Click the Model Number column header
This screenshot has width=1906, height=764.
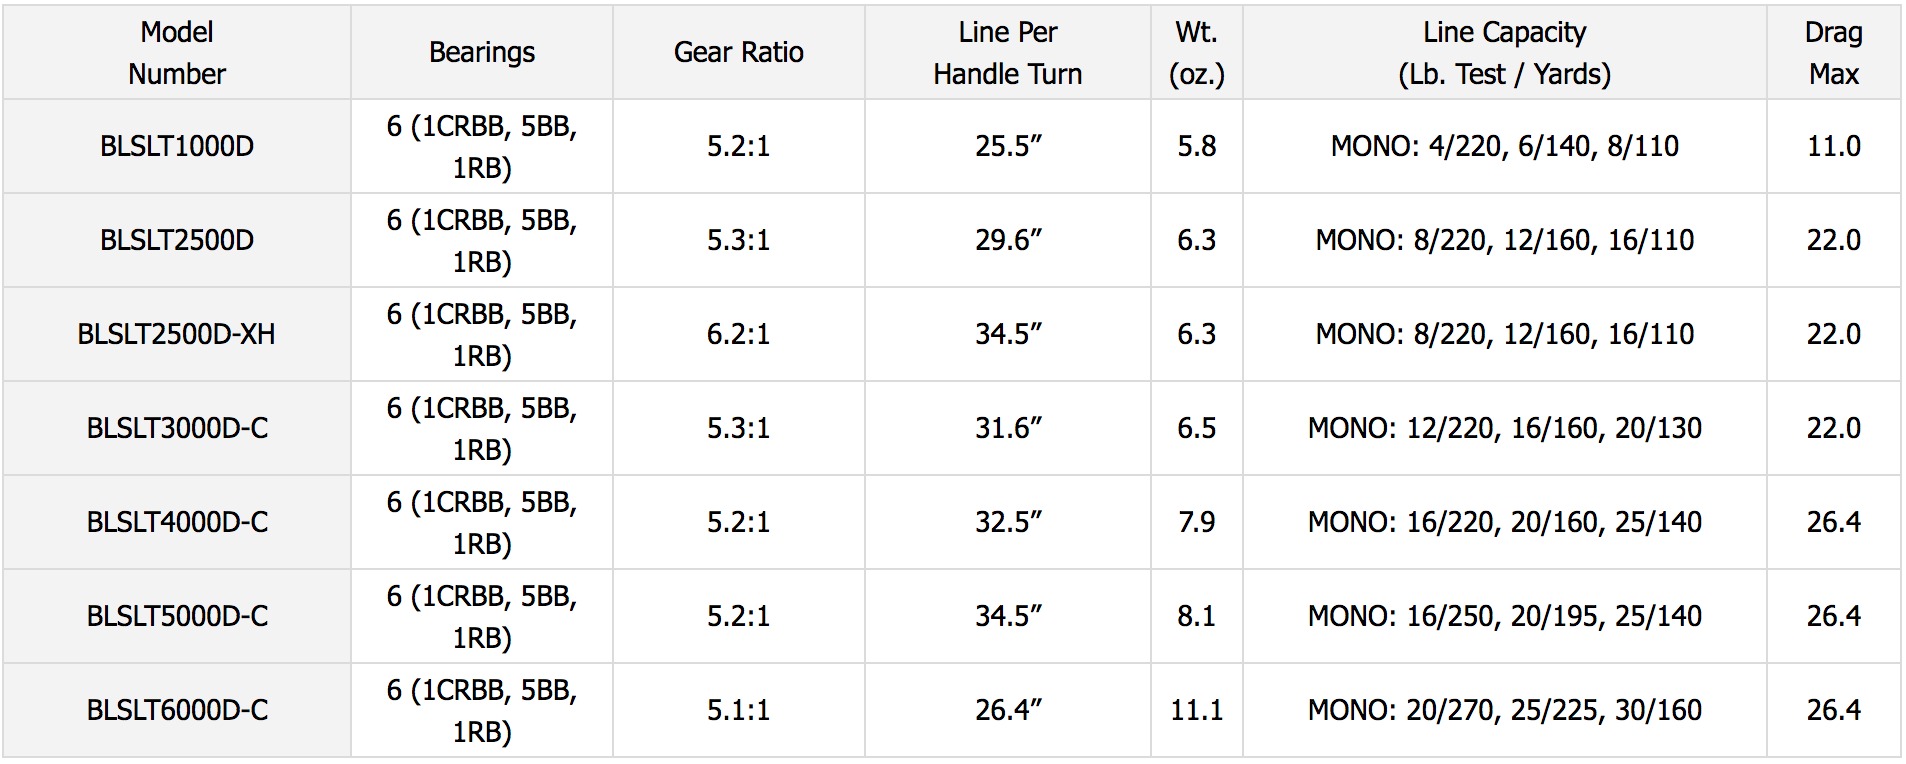click(177, 53)
